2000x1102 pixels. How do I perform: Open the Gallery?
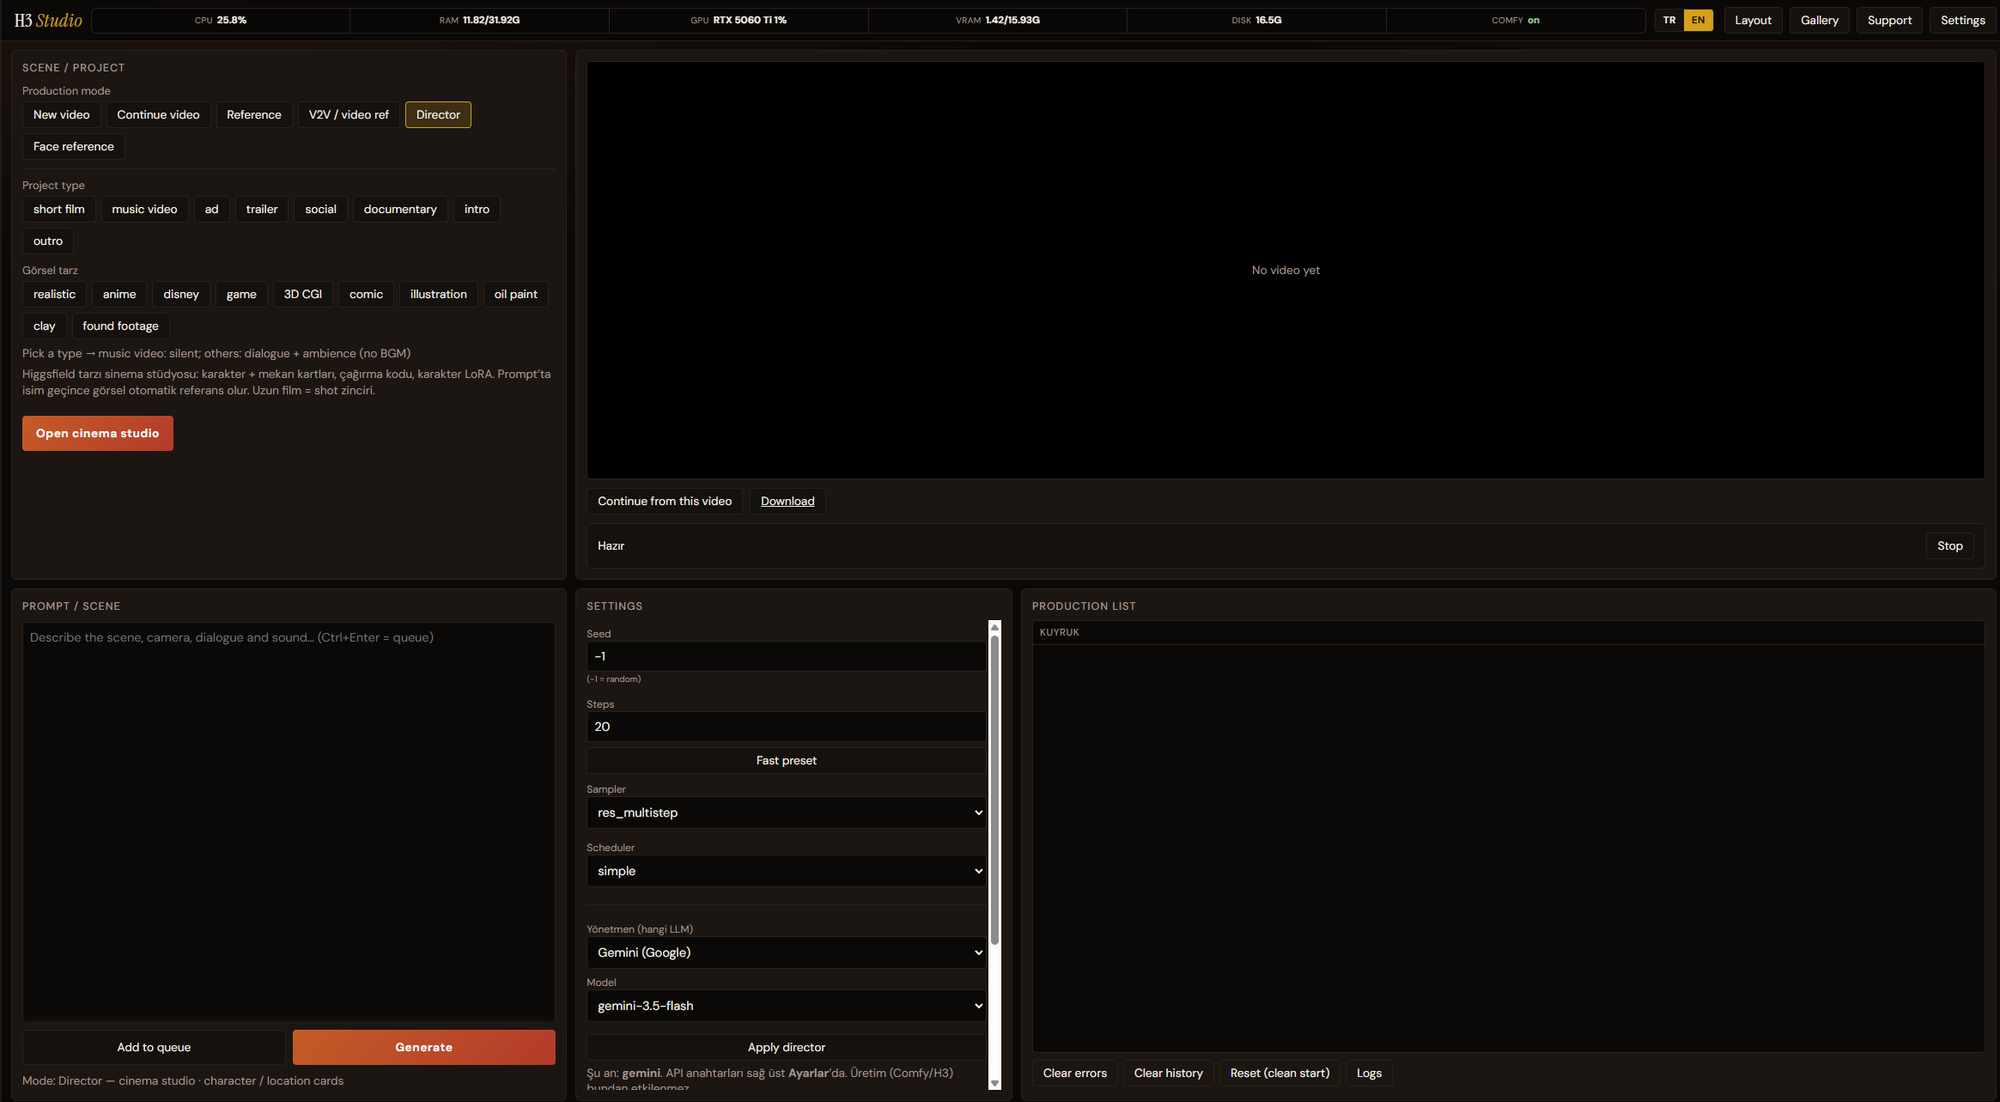(1820, 21)
